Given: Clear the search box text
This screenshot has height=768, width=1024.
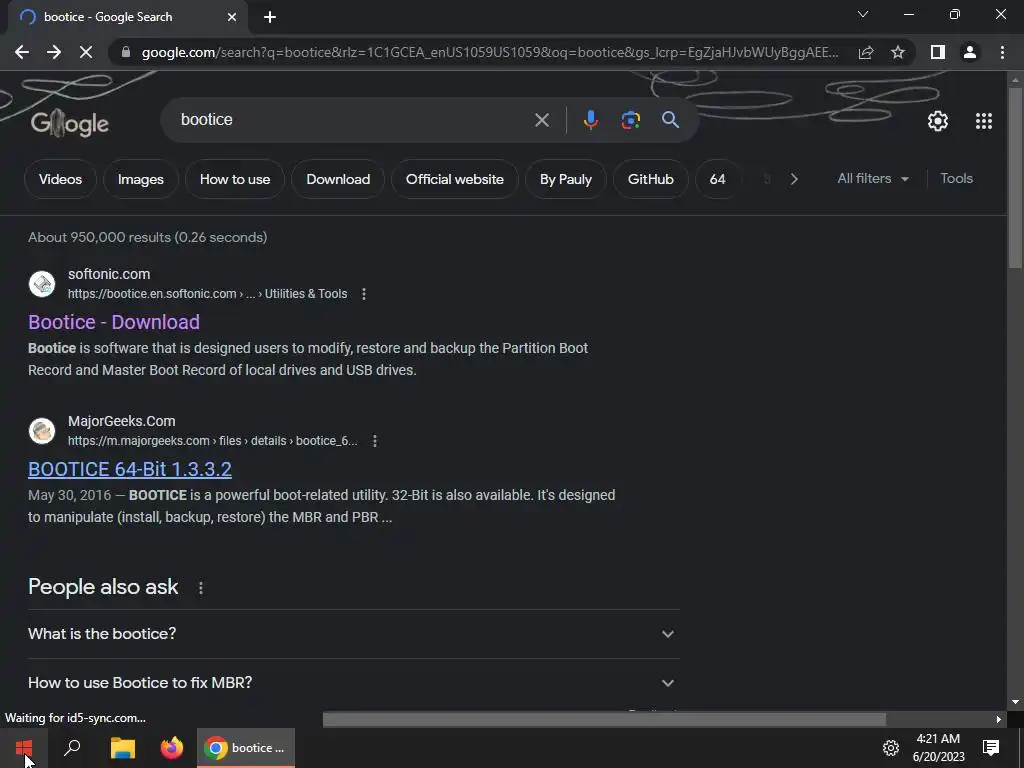Looking at the screenshot, I should [x=541, y=120].
